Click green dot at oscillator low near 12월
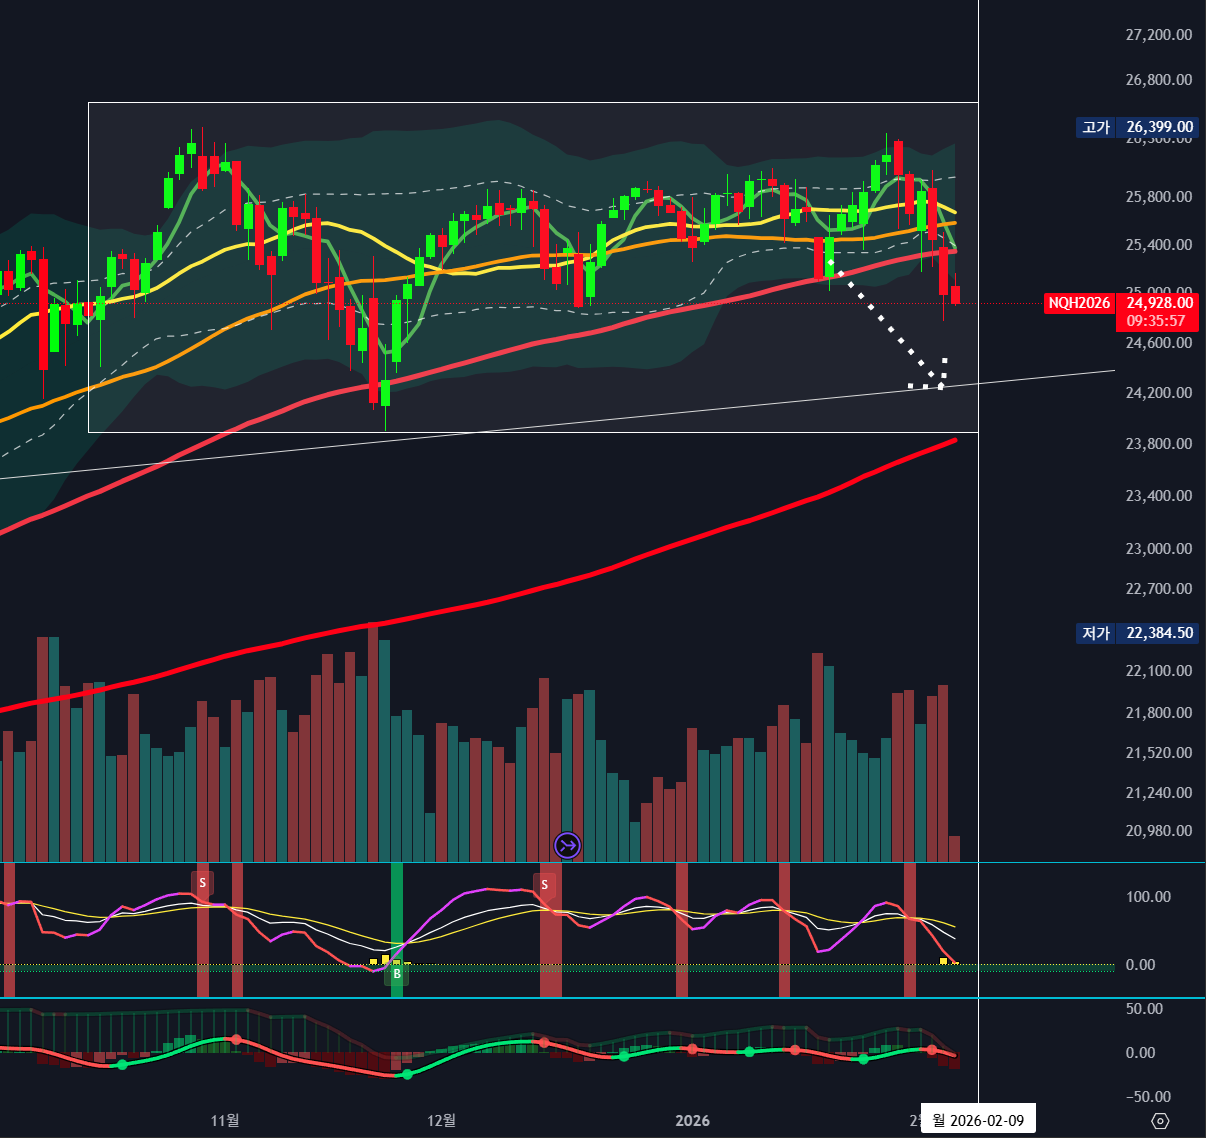 [407, 1074]
